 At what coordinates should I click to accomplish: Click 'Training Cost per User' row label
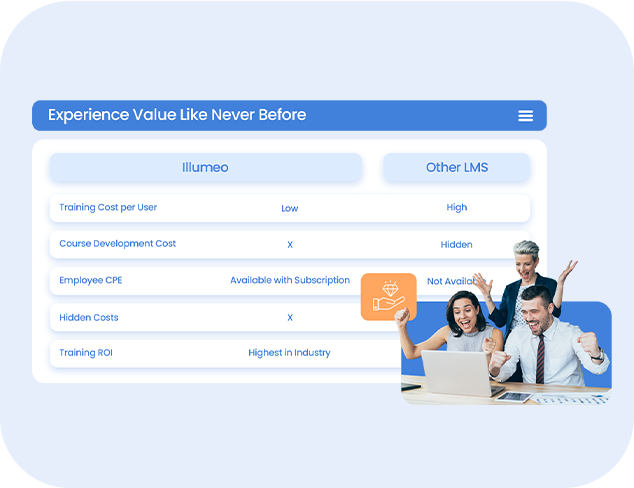[x=108, y=207]
